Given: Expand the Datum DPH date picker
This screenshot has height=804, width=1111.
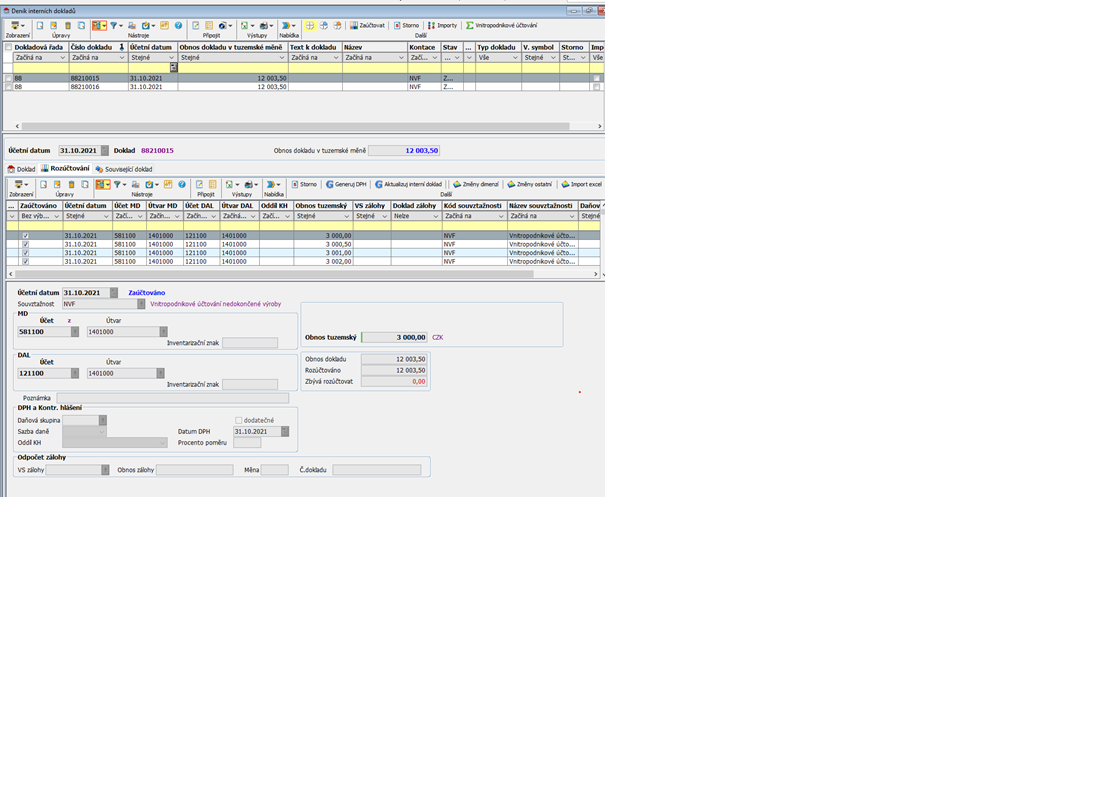Looking at the screenshot, I should [285, 431].
